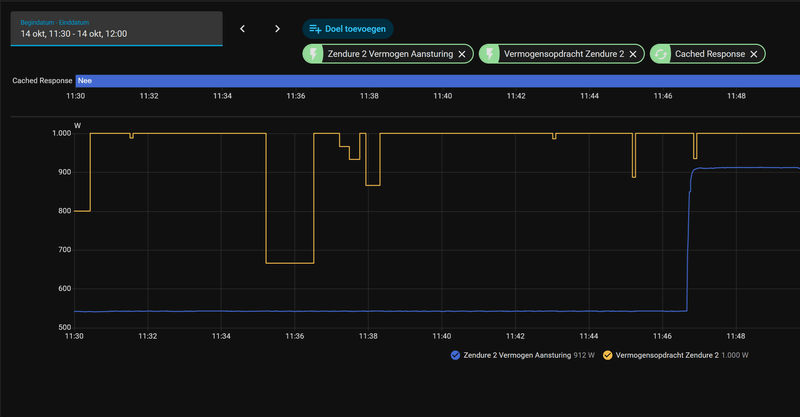The height and width of the screenshot is (417, 800).
Task: Remove Vermogensopdracht Zendure 2 chip
Action: pyautogui.click(x=633, y=54)
